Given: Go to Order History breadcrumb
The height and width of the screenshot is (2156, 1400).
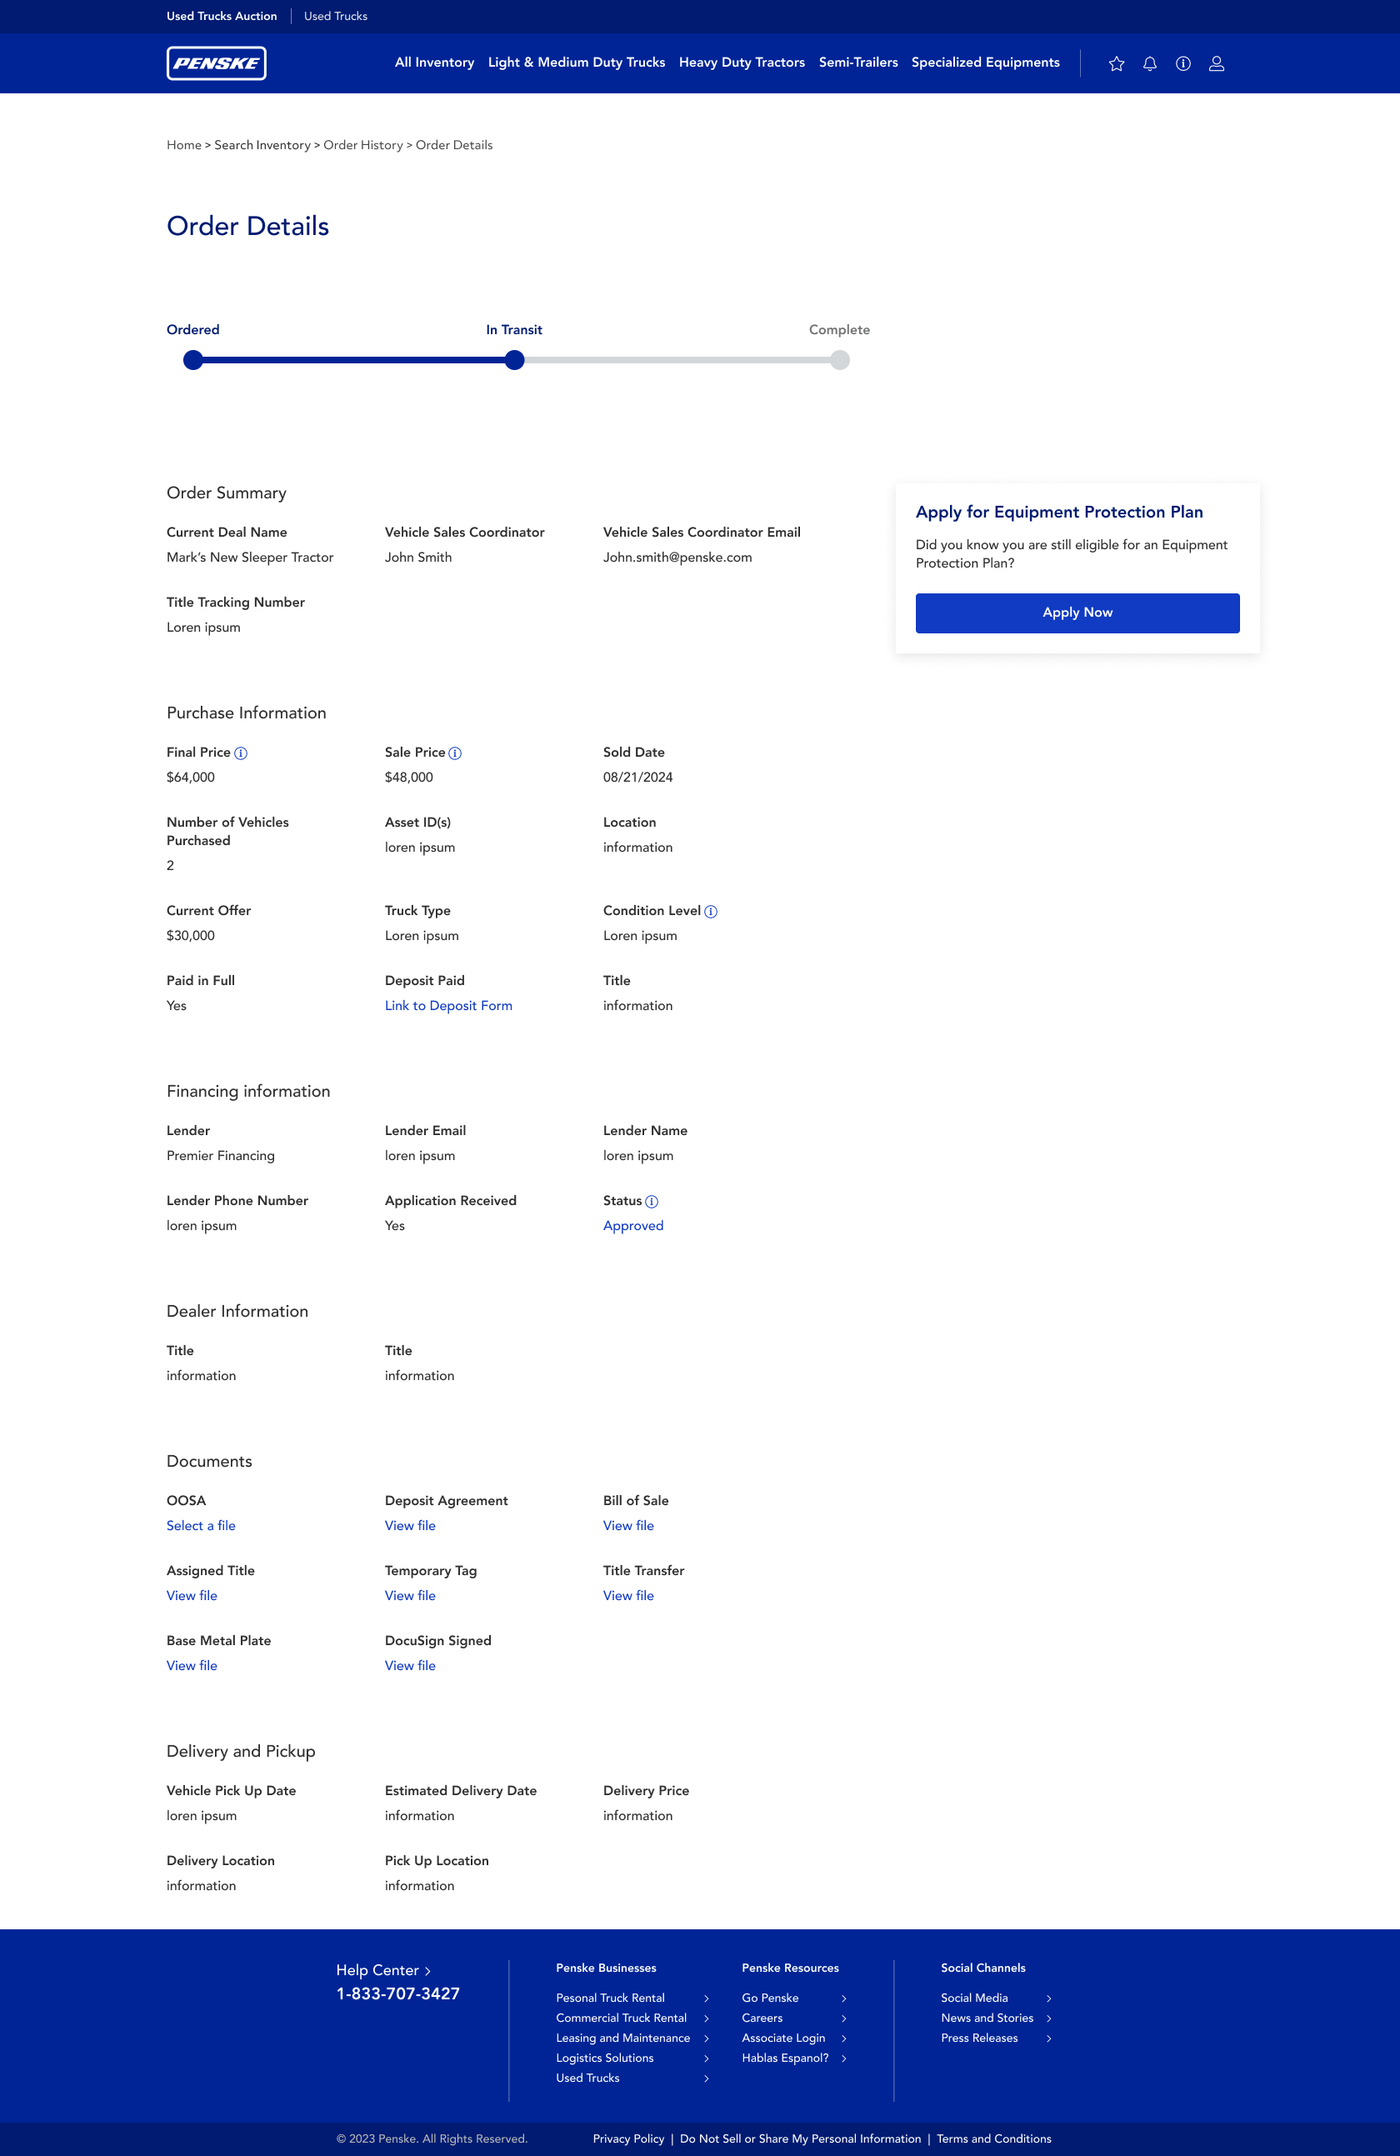Looking at the screenshot, I should [363, 145].
